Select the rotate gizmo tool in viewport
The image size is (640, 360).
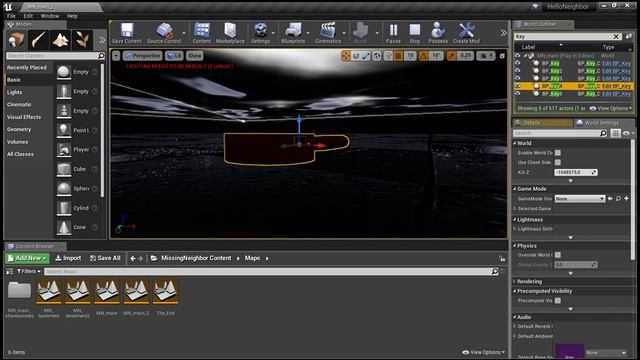click(356, 56)
